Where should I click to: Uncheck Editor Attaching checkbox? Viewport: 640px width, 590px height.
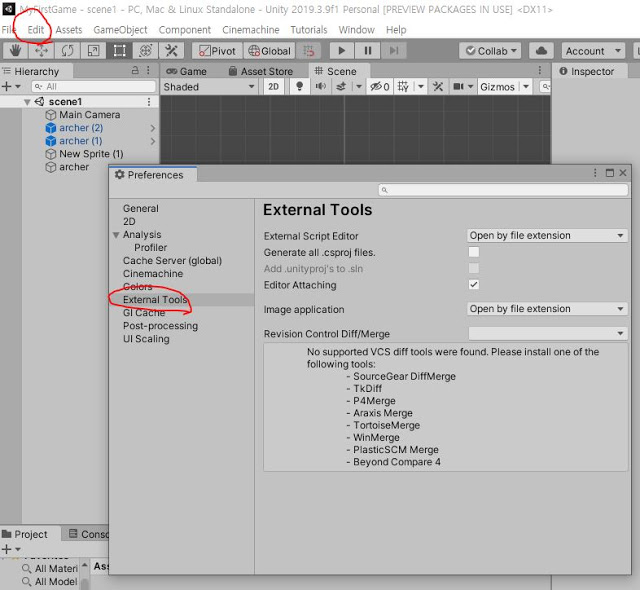(x=473, y=284)
